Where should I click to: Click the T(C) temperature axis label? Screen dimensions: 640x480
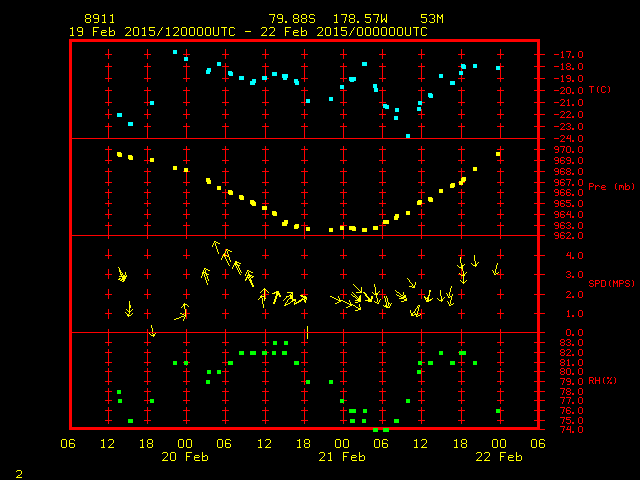click(599, 90)
